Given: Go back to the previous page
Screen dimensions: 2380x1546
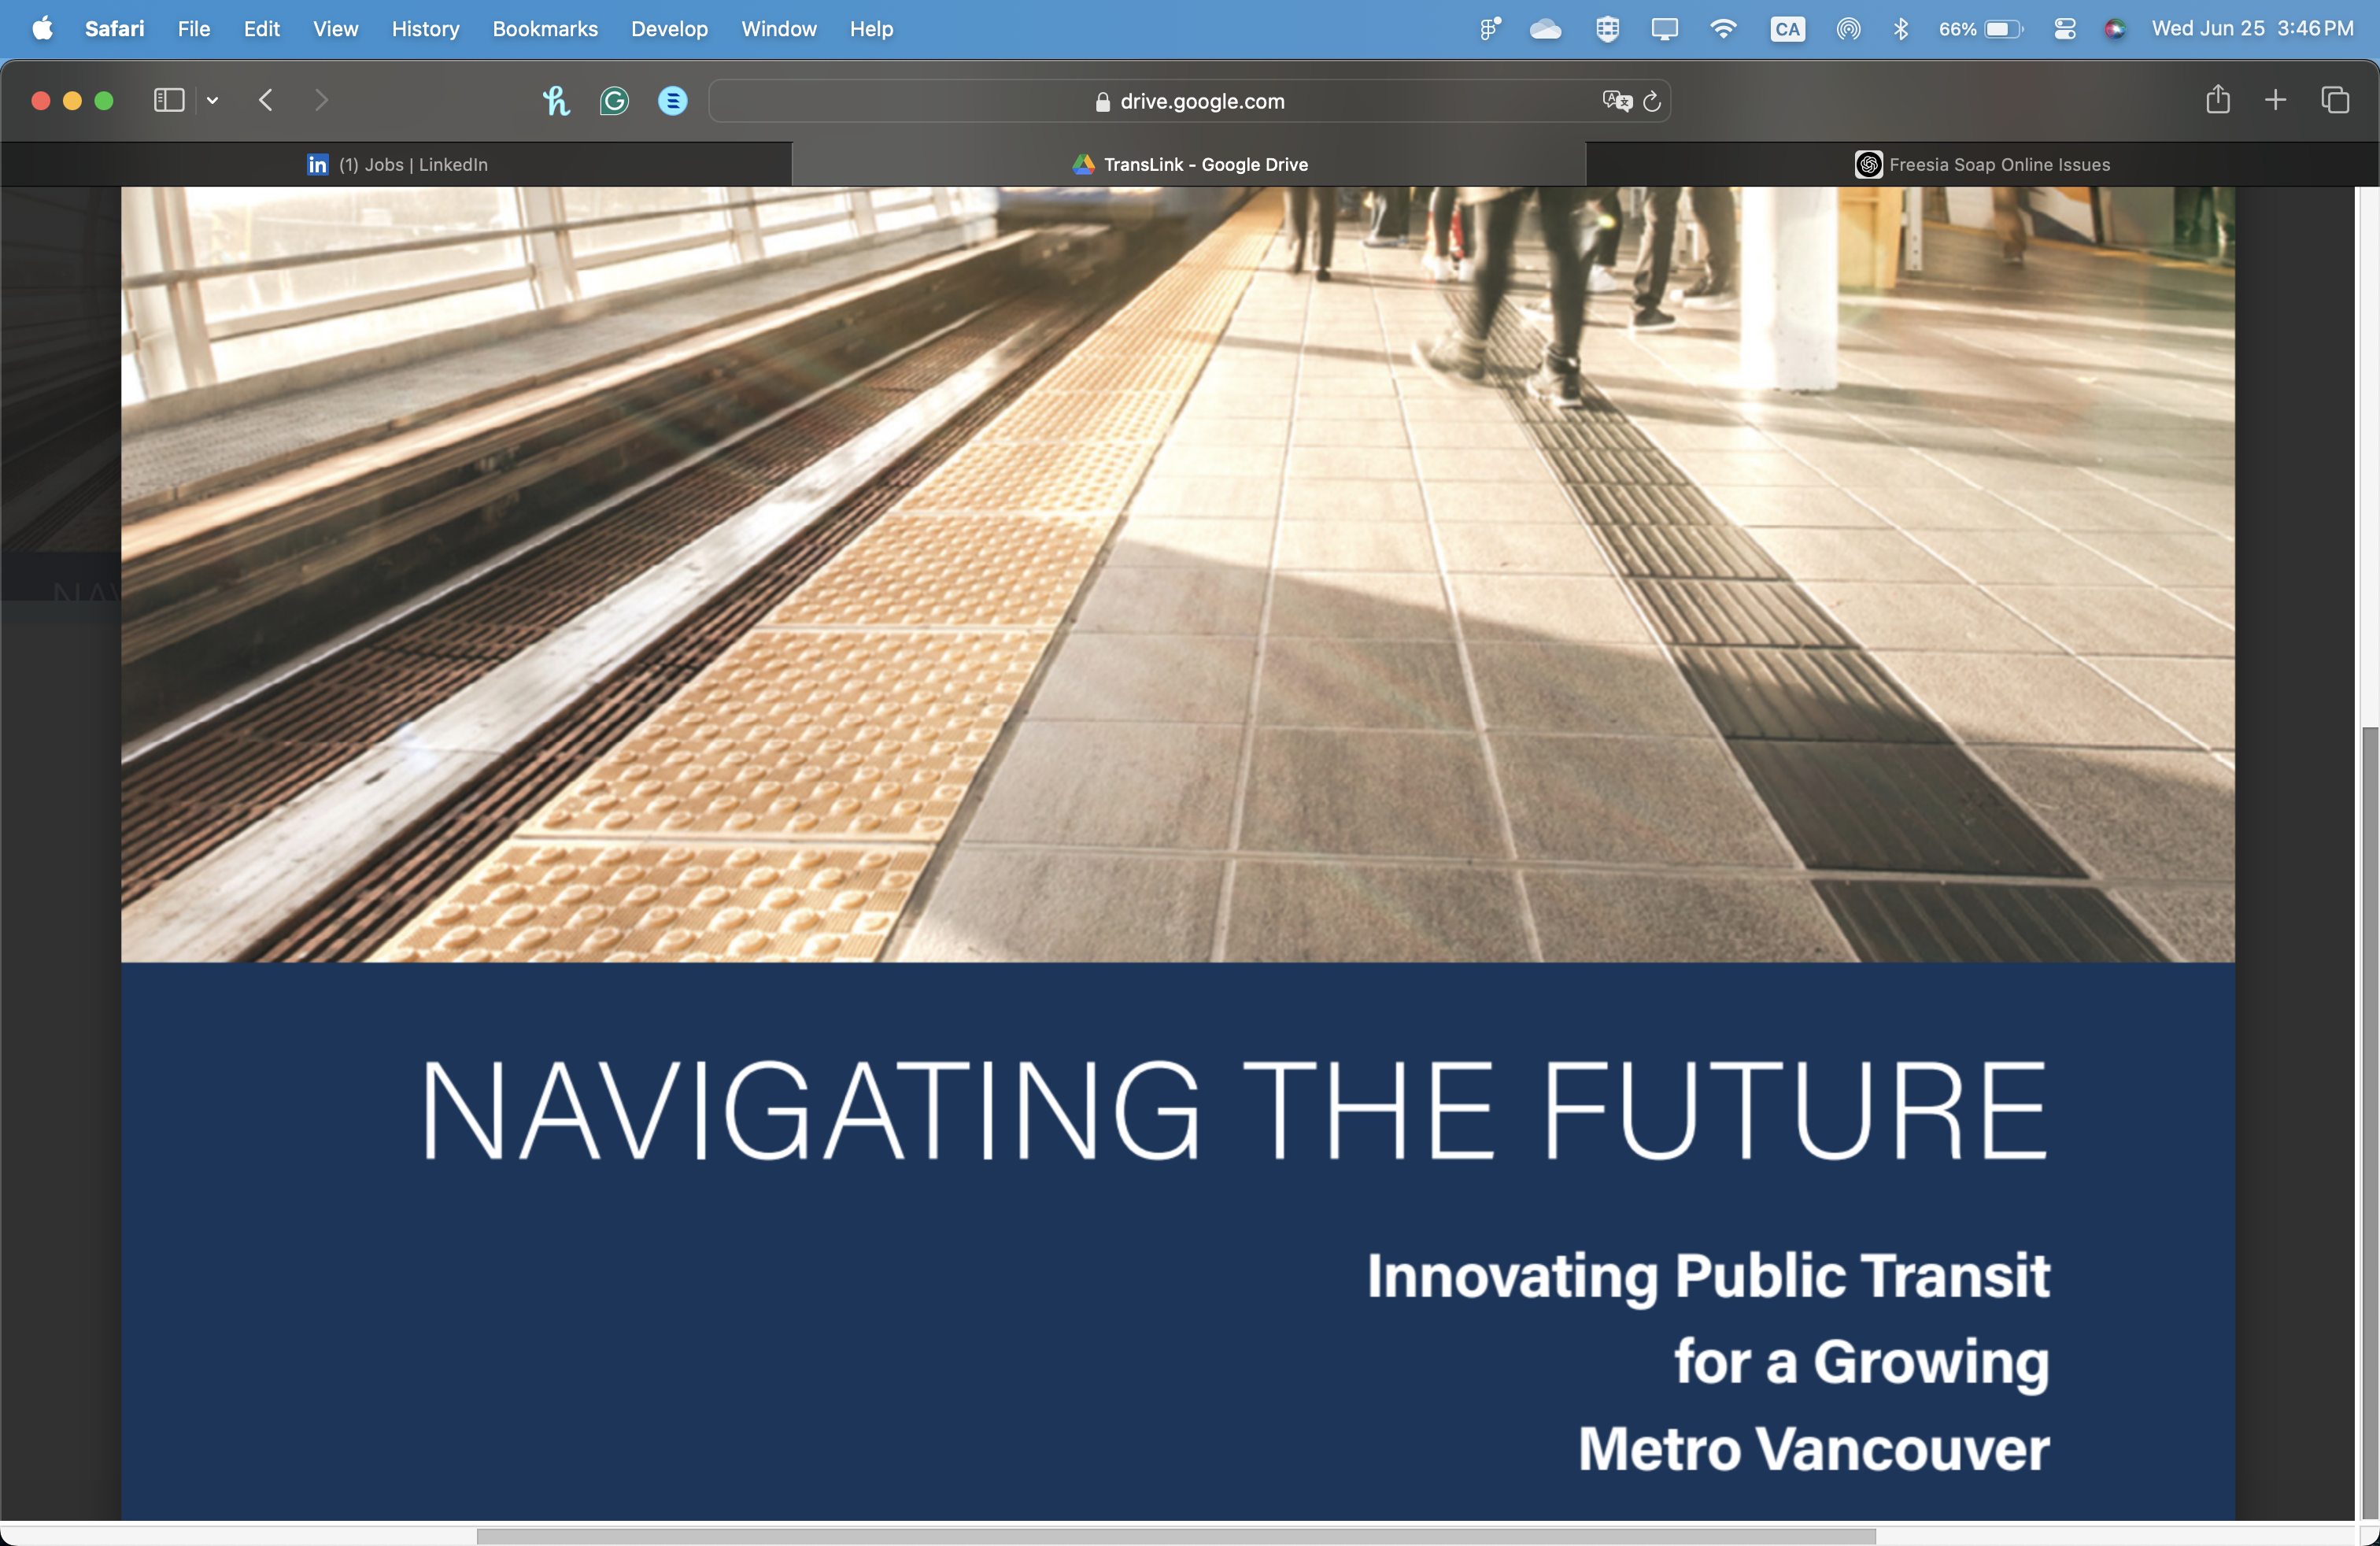Looking at the screenshot, I should pos(266,100).
